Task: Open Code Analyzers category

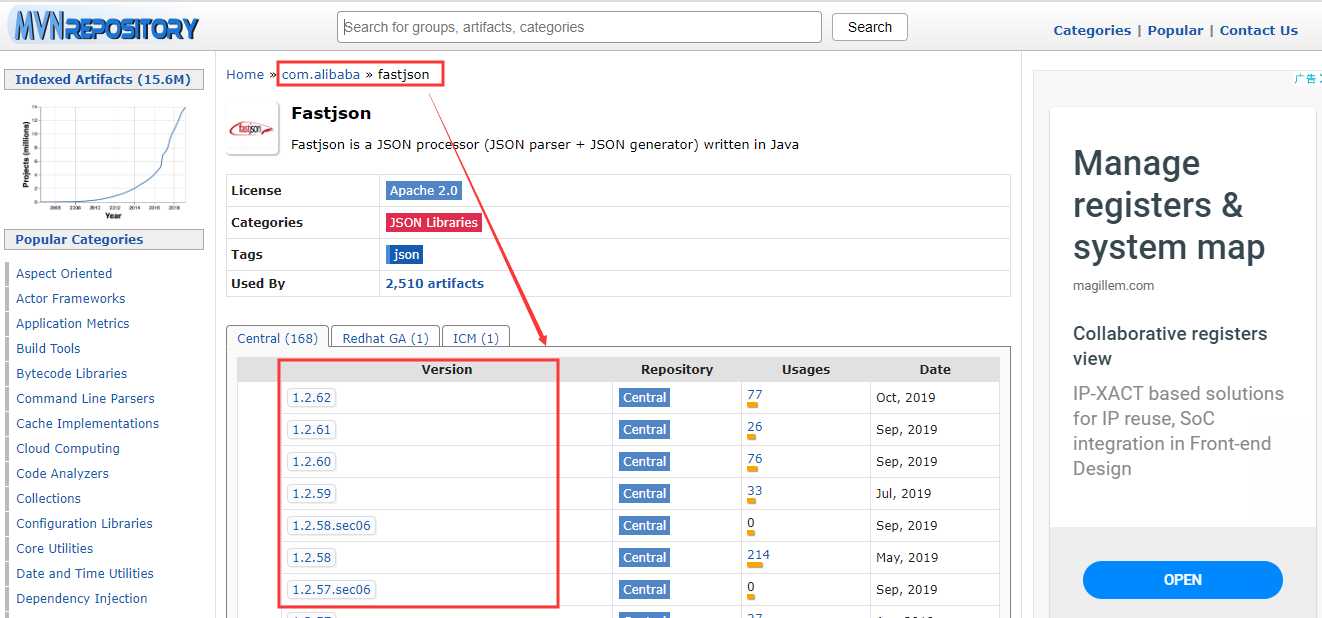Action: tap(63, 473)
